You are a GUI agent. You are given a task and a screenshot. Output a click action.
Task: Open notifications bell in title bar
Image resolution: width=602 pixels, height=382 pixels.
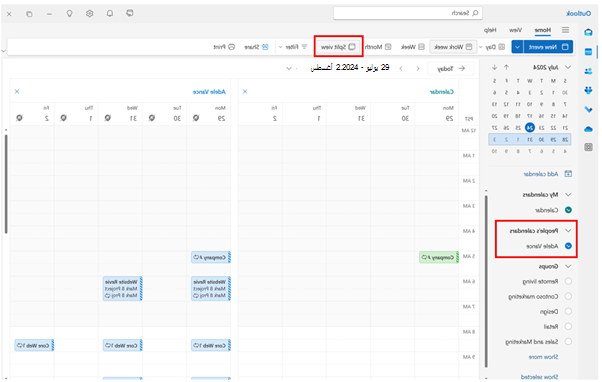(x=110, y=13)
